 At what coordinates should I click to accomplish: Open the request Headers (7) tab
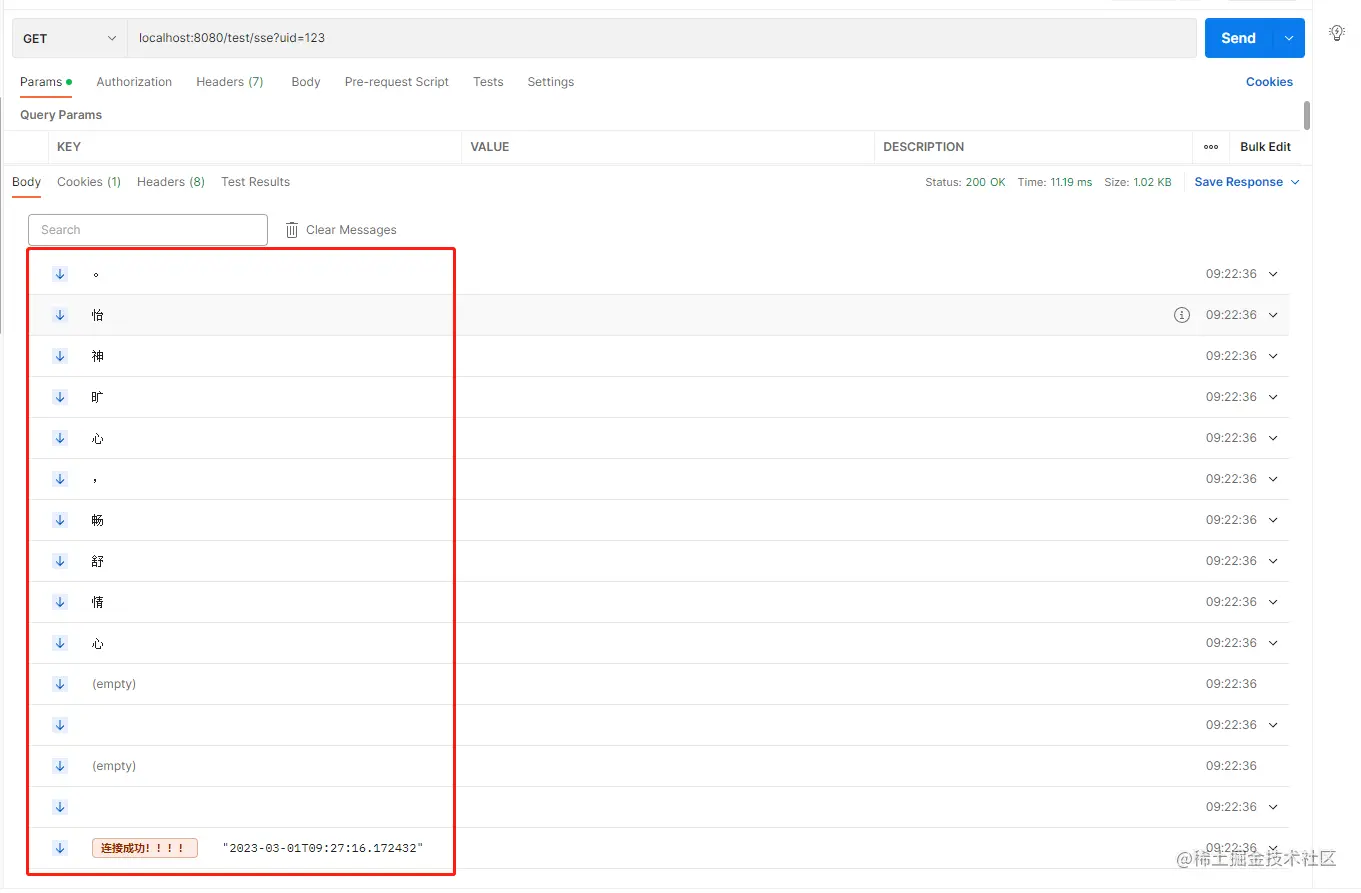(230, 82)
